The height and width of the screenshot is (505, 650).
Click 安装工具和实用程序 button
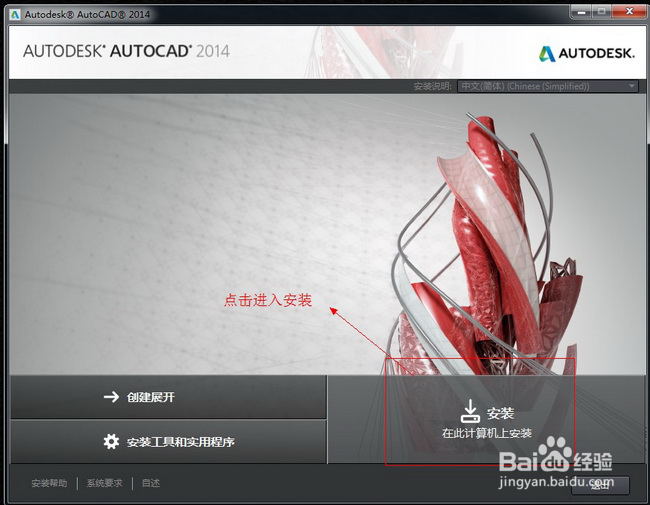pos(168,442)
